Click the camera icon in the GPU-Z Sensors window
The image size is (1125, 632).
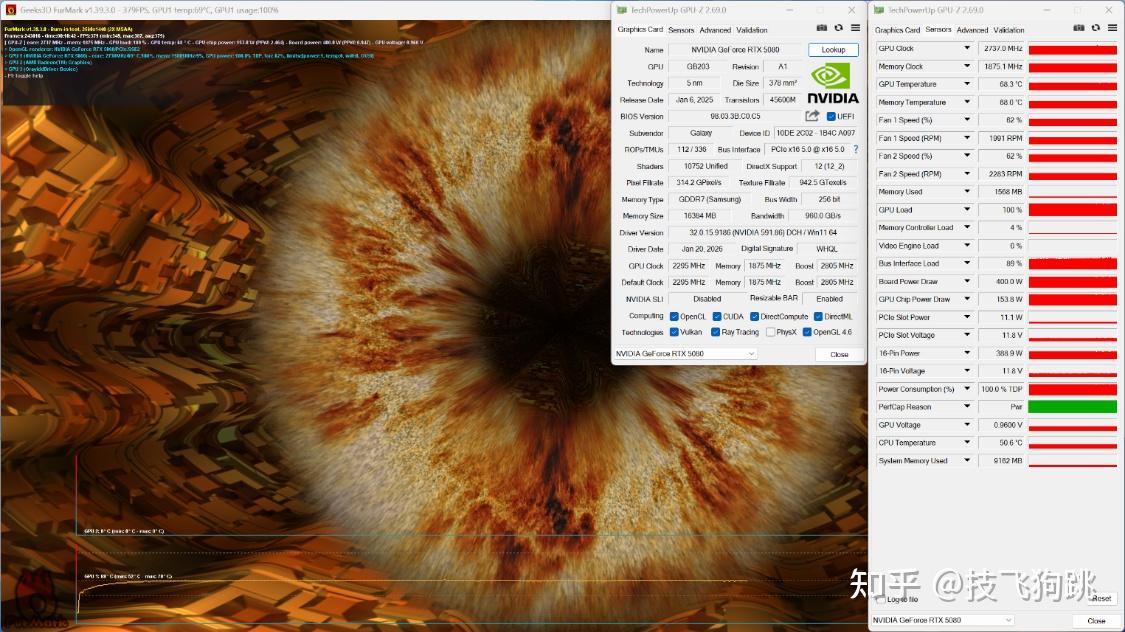click(x=1078, y=28)
